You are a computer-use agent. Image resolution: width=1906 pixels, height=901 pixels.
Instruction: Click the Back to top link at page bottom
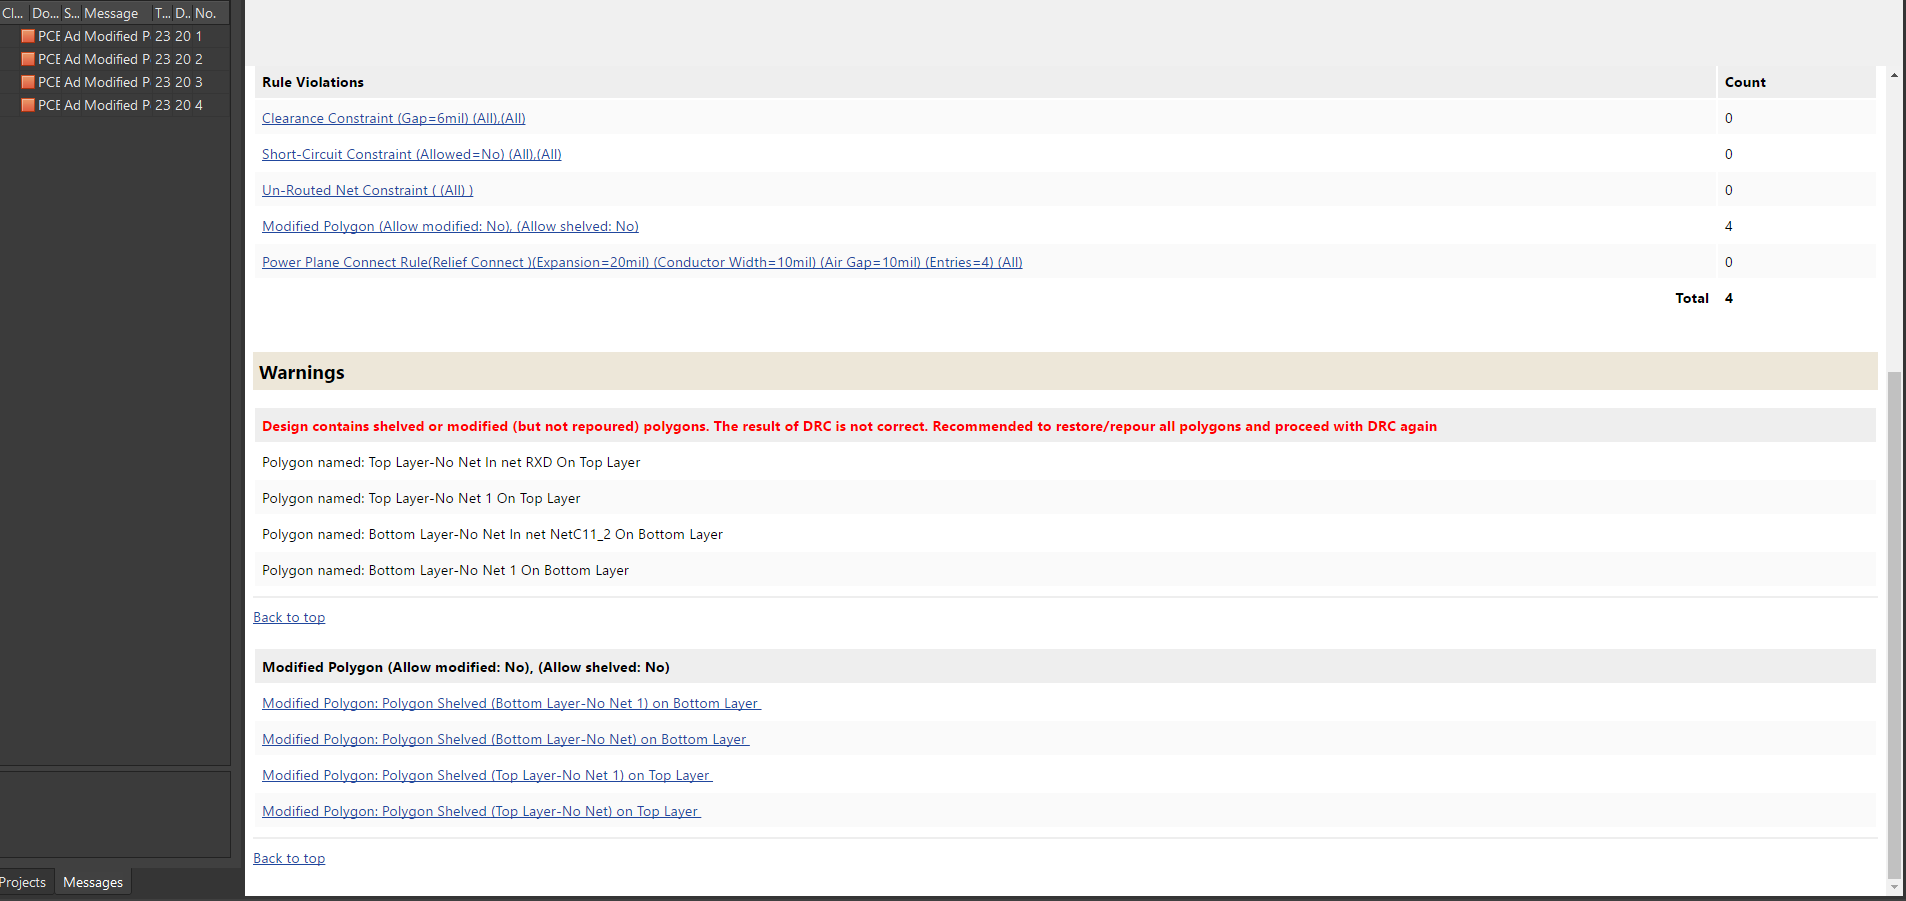[289, 858]
